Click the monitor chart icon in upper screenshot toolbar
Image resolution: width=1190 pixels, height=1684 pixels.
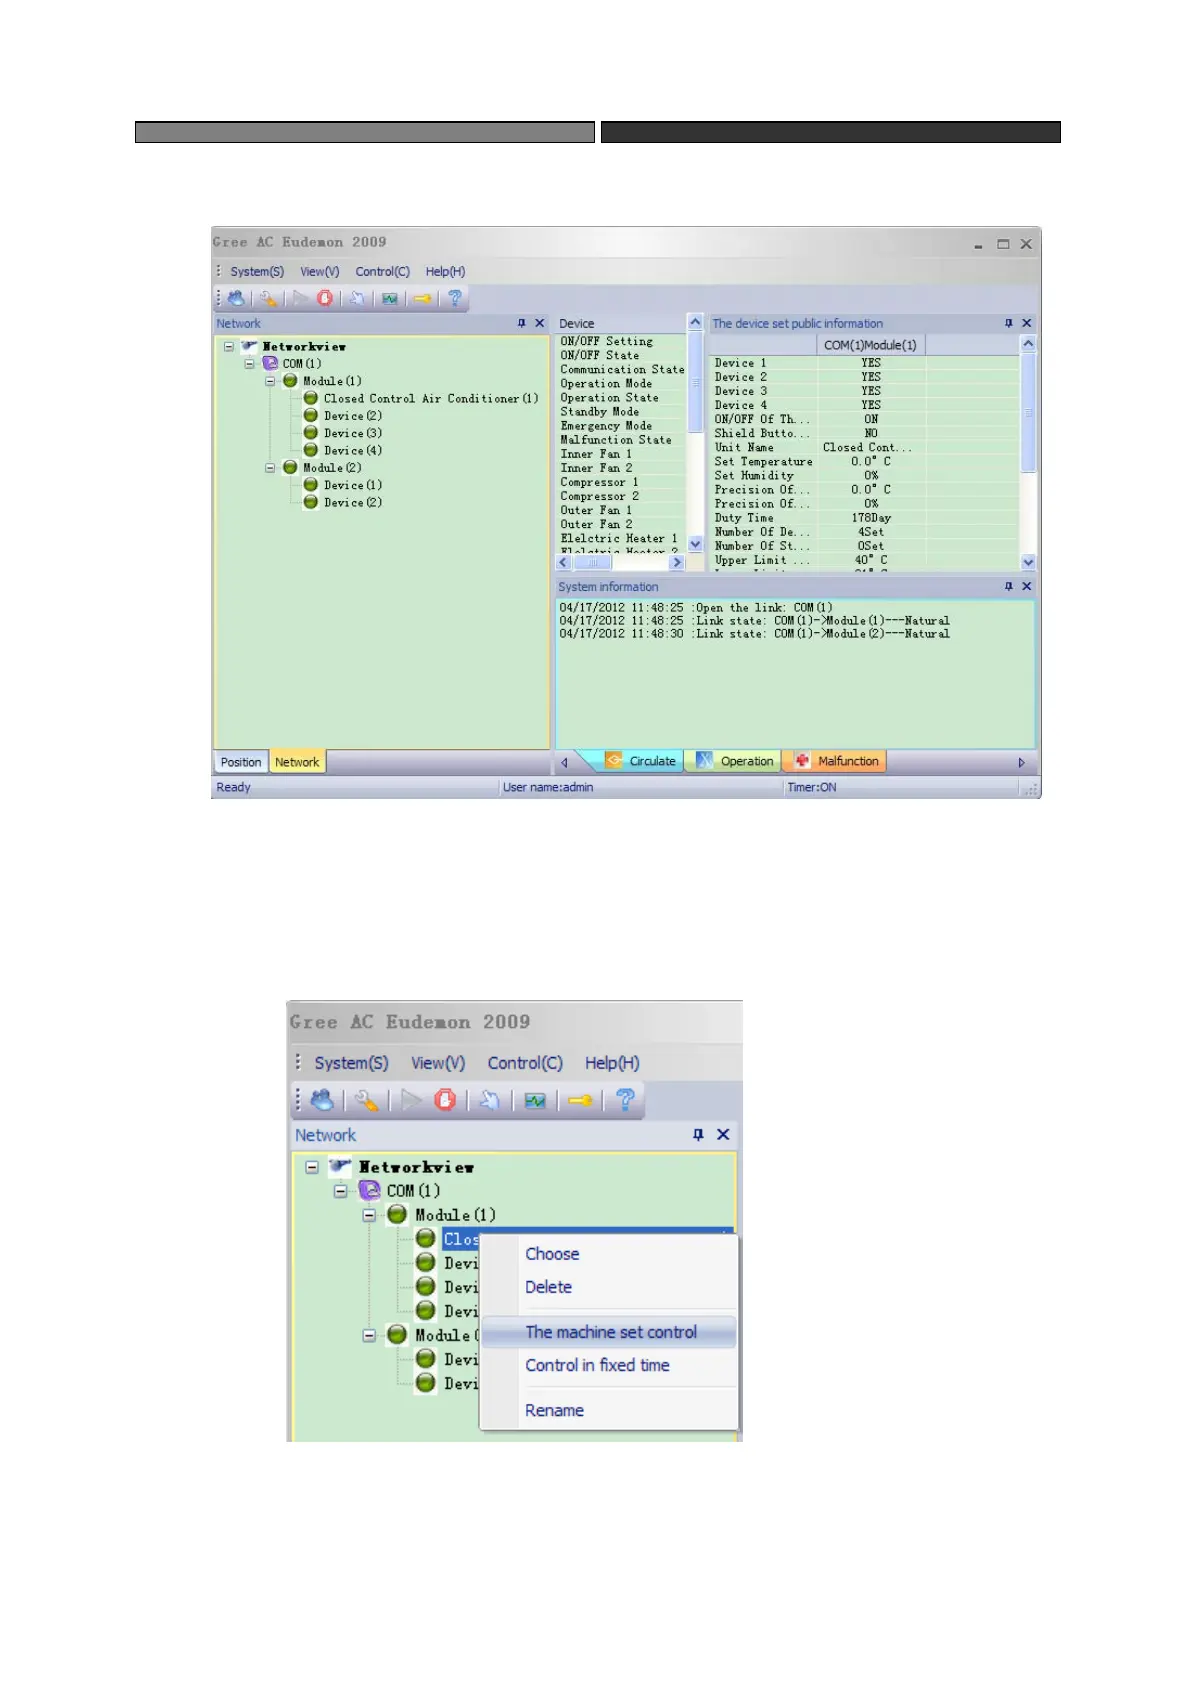[390, 298]
